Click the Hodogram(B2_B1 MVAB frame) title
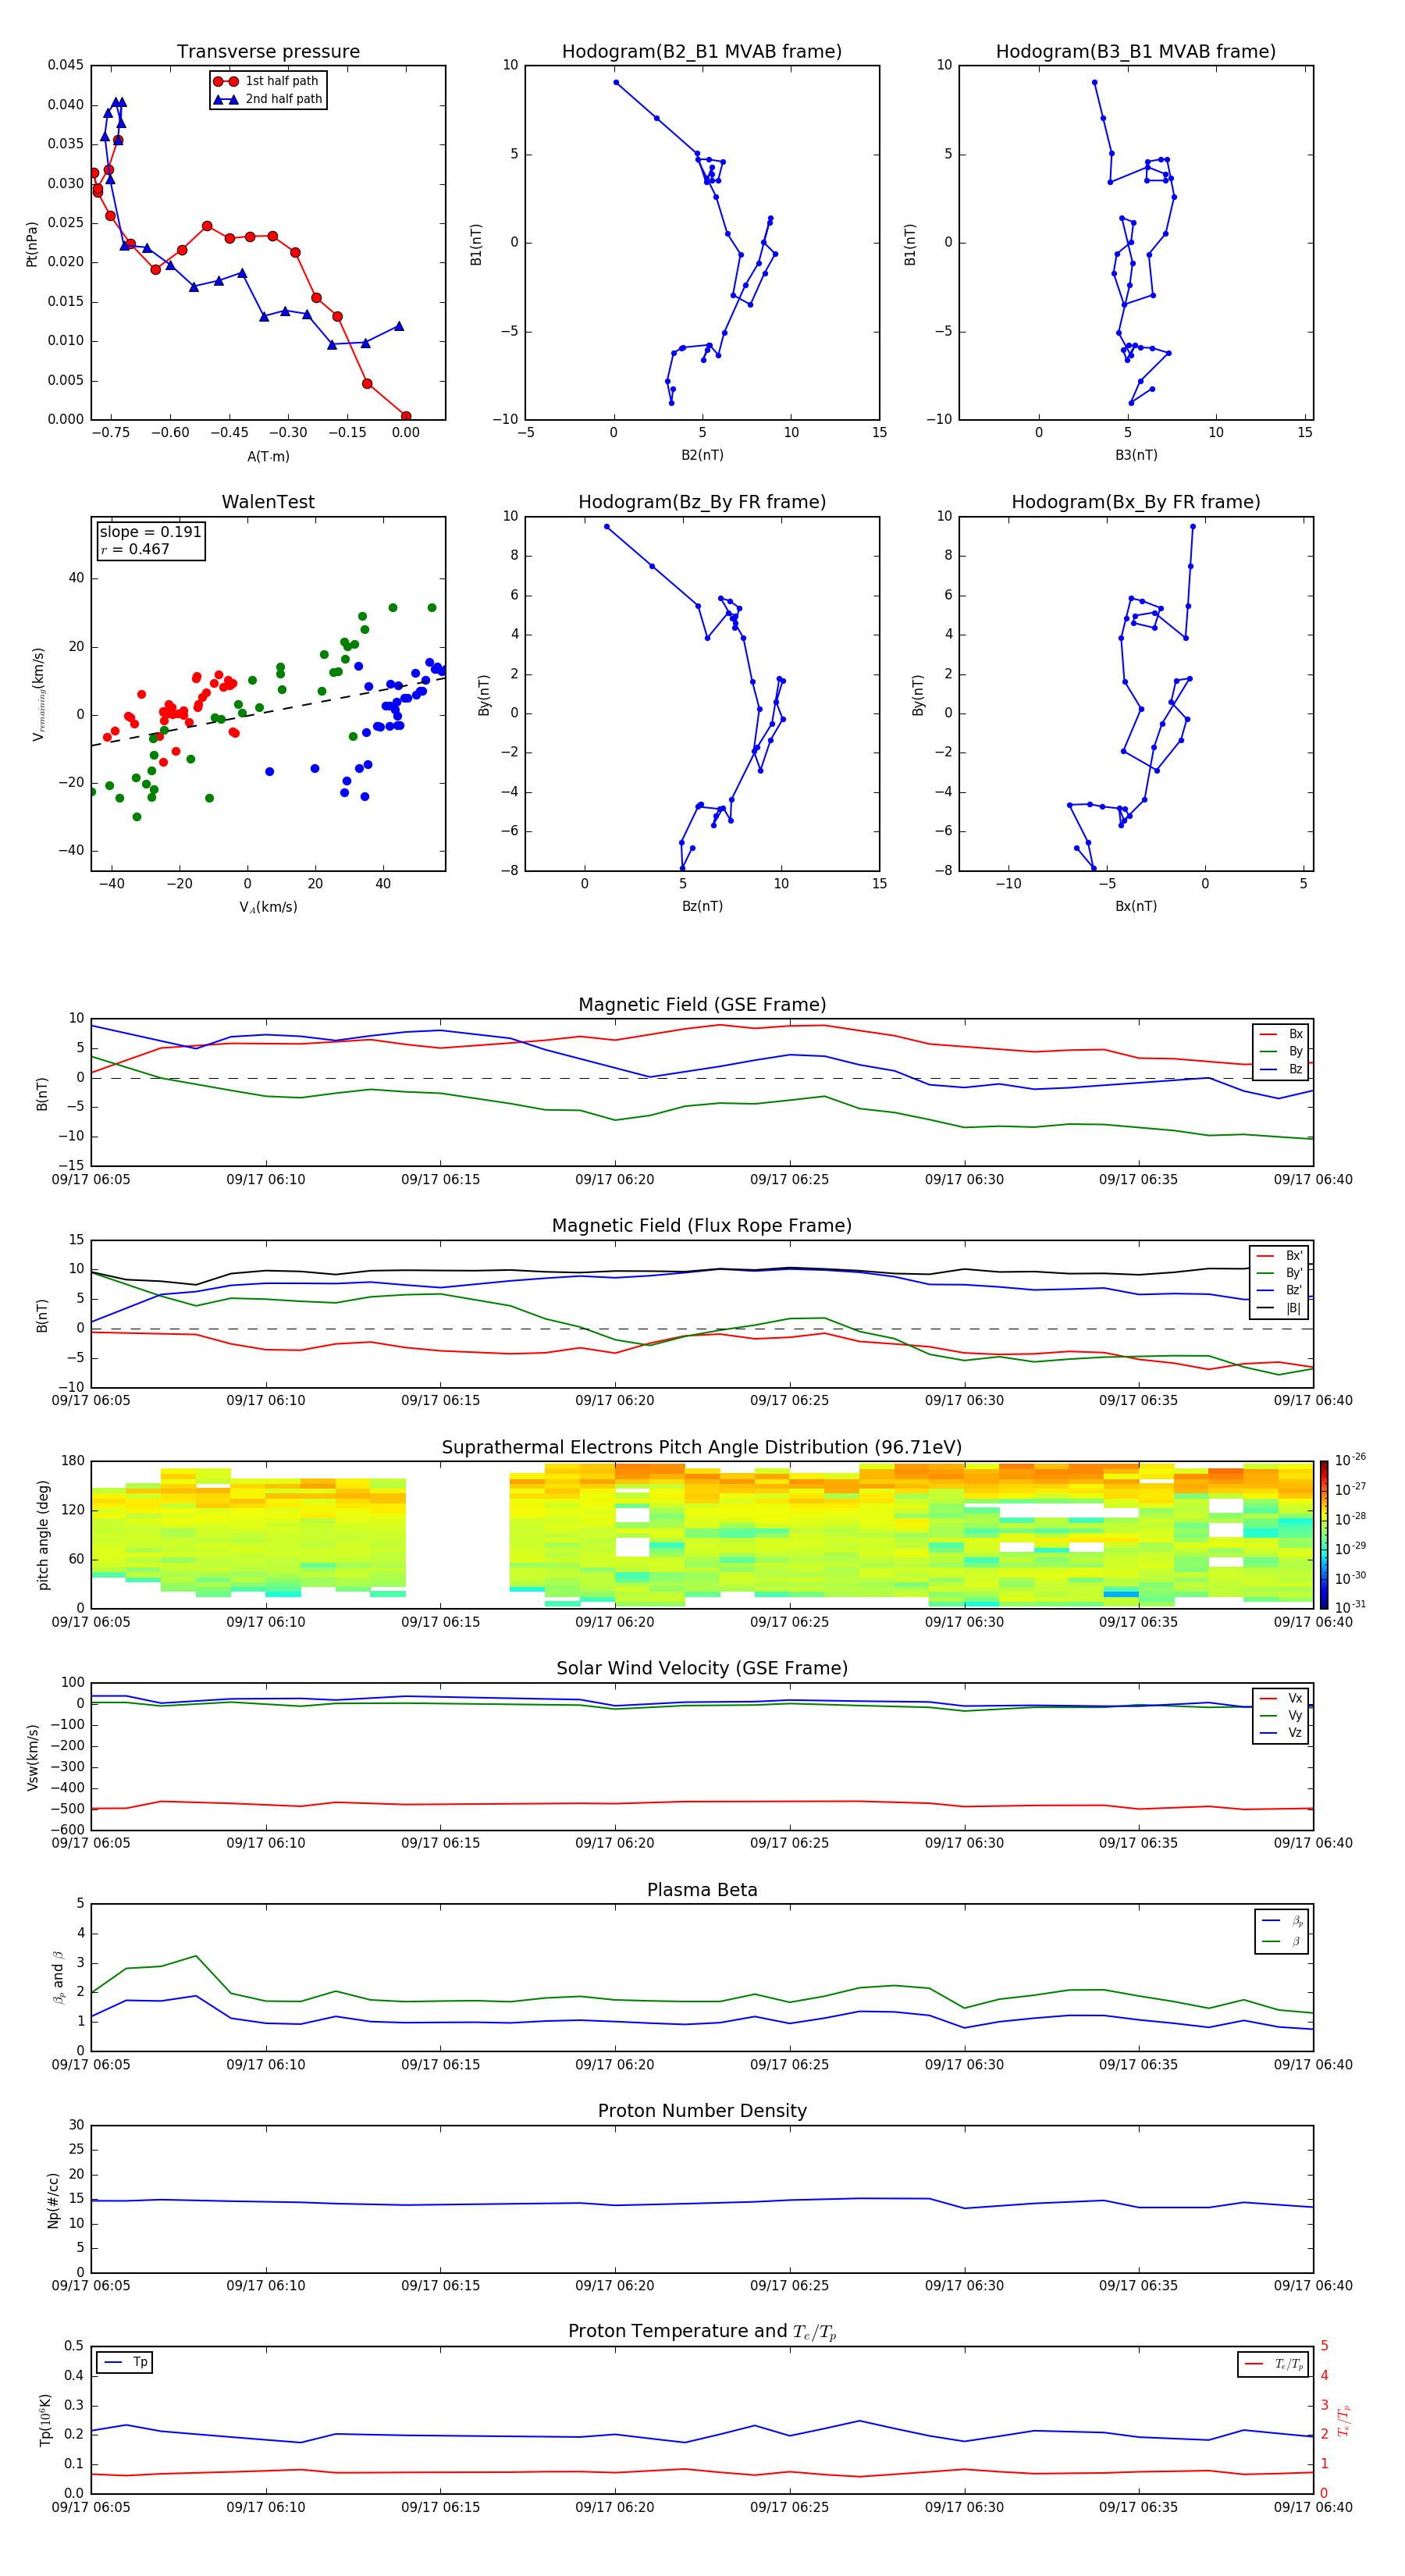The width and height of the screenshot is (1405, 2576). click(x=702, y=52)
